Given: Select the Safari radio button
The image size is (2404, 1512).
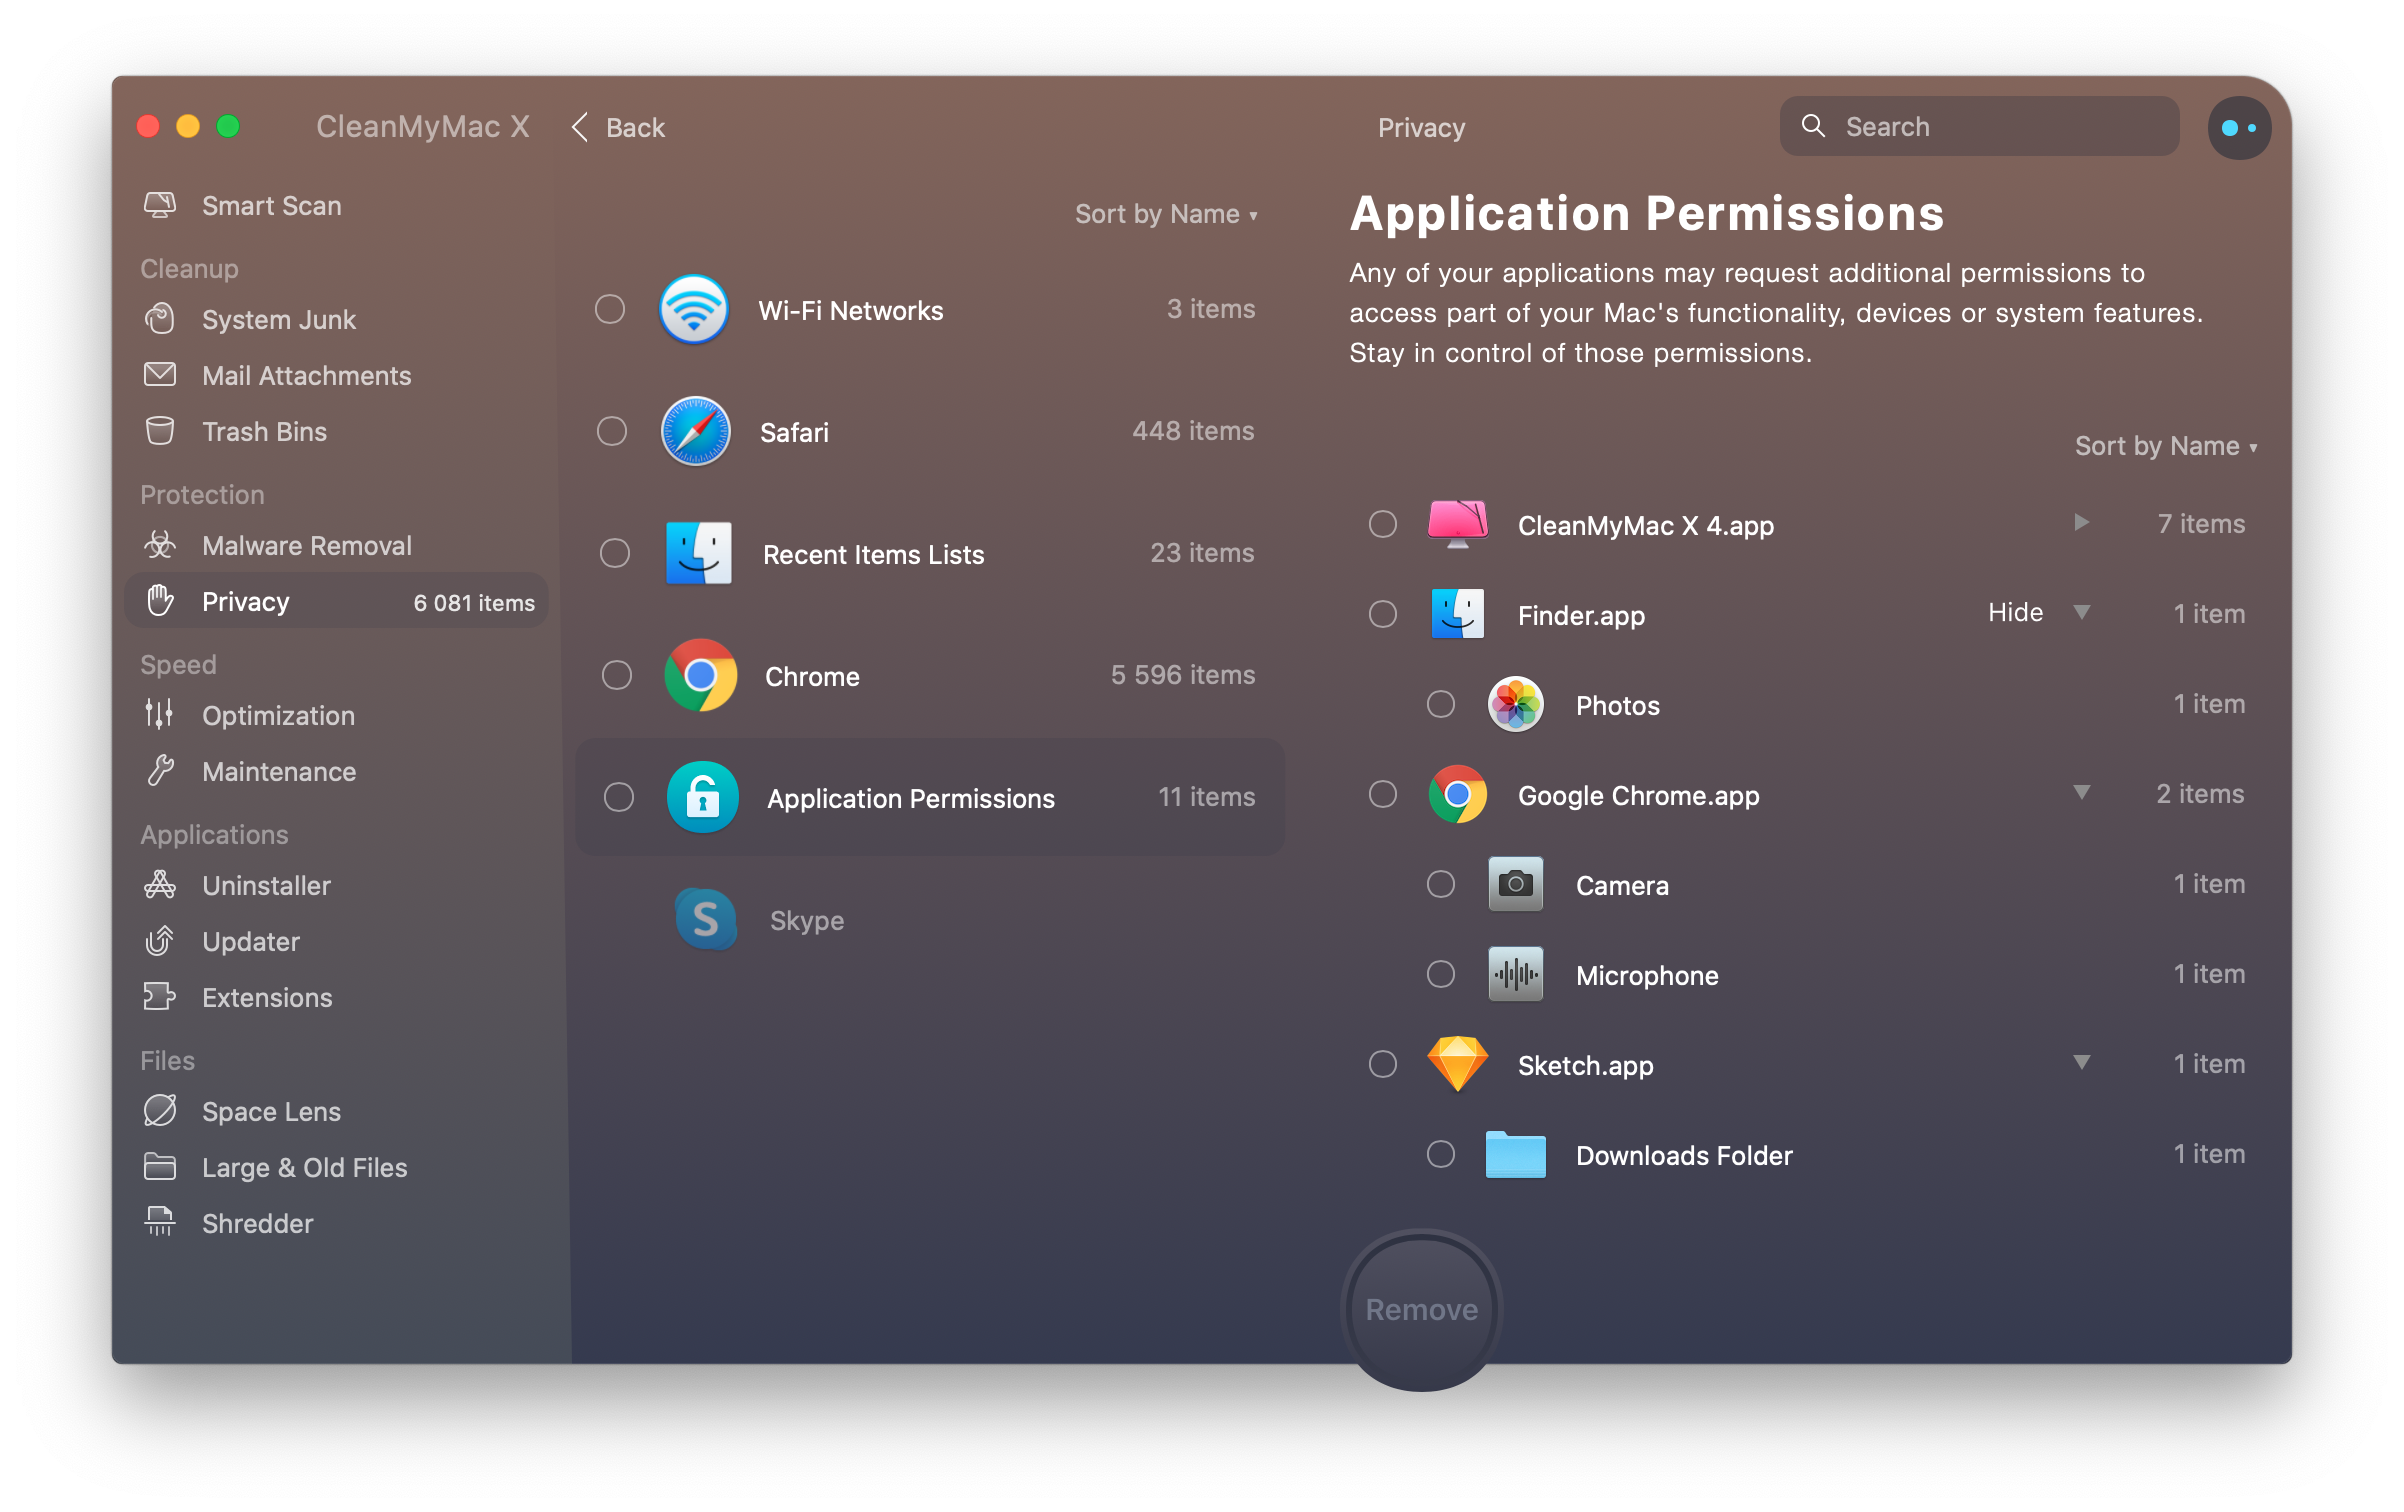Looking at the screenshot, I should click(612, 431).
